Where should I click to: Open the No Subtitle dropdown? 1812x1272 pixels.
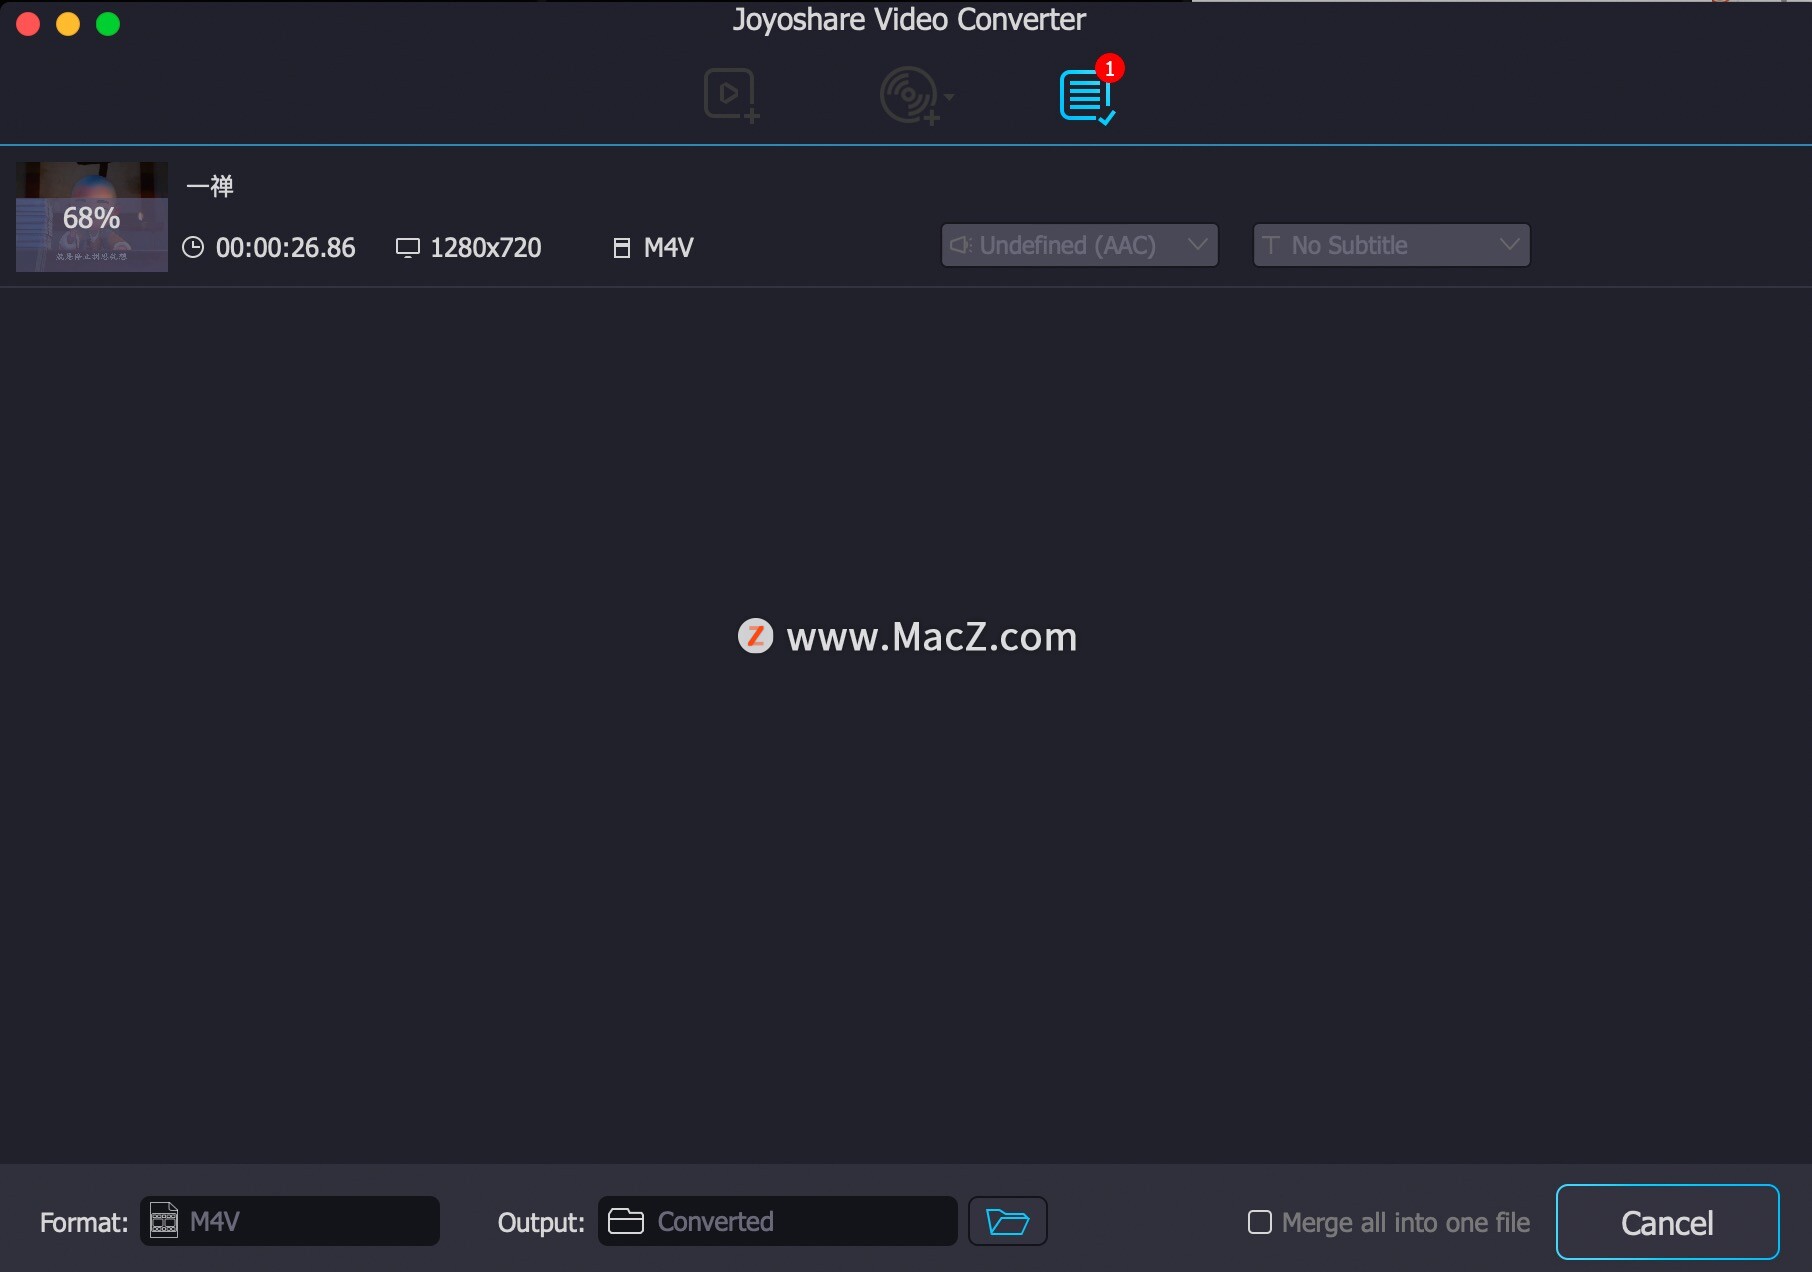(1391, 245)
